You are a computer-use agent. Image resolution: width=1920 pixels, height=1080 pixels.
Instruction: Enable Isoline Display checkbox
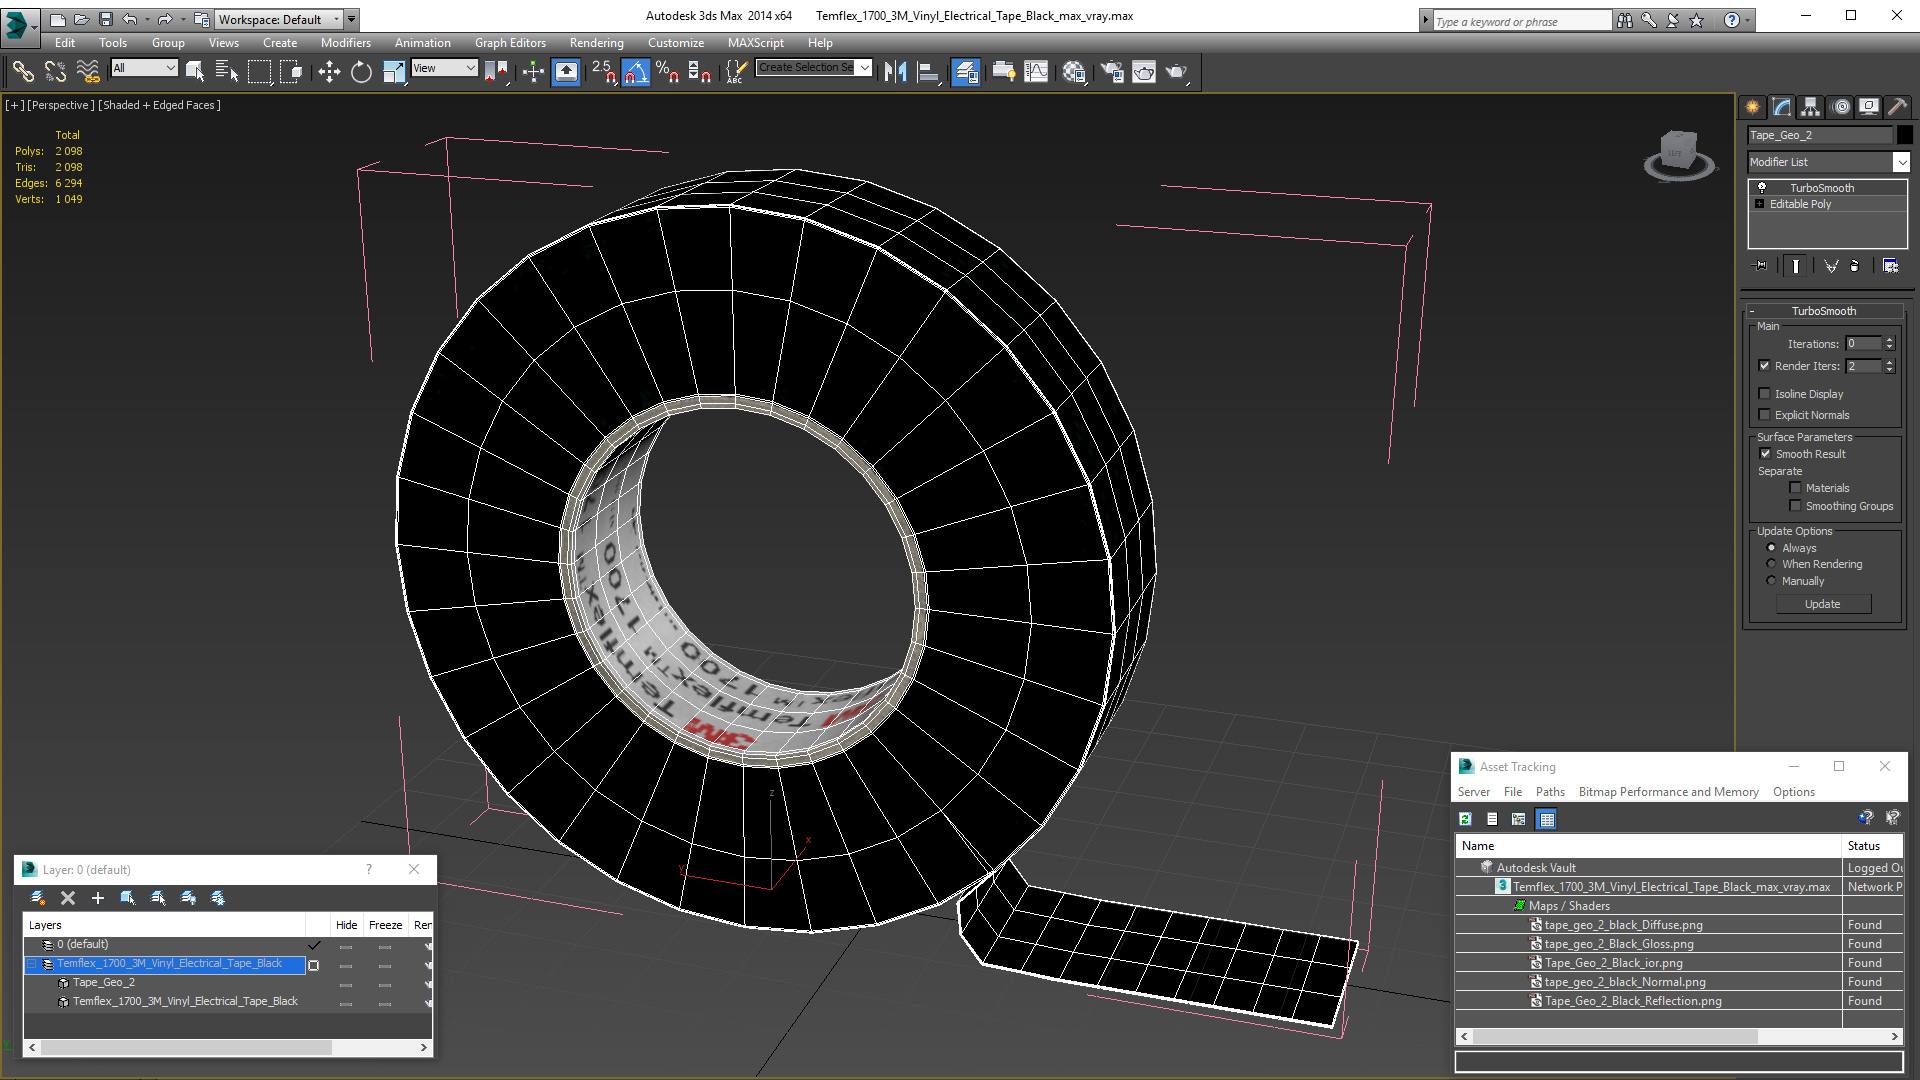[x=1764, y=394]
